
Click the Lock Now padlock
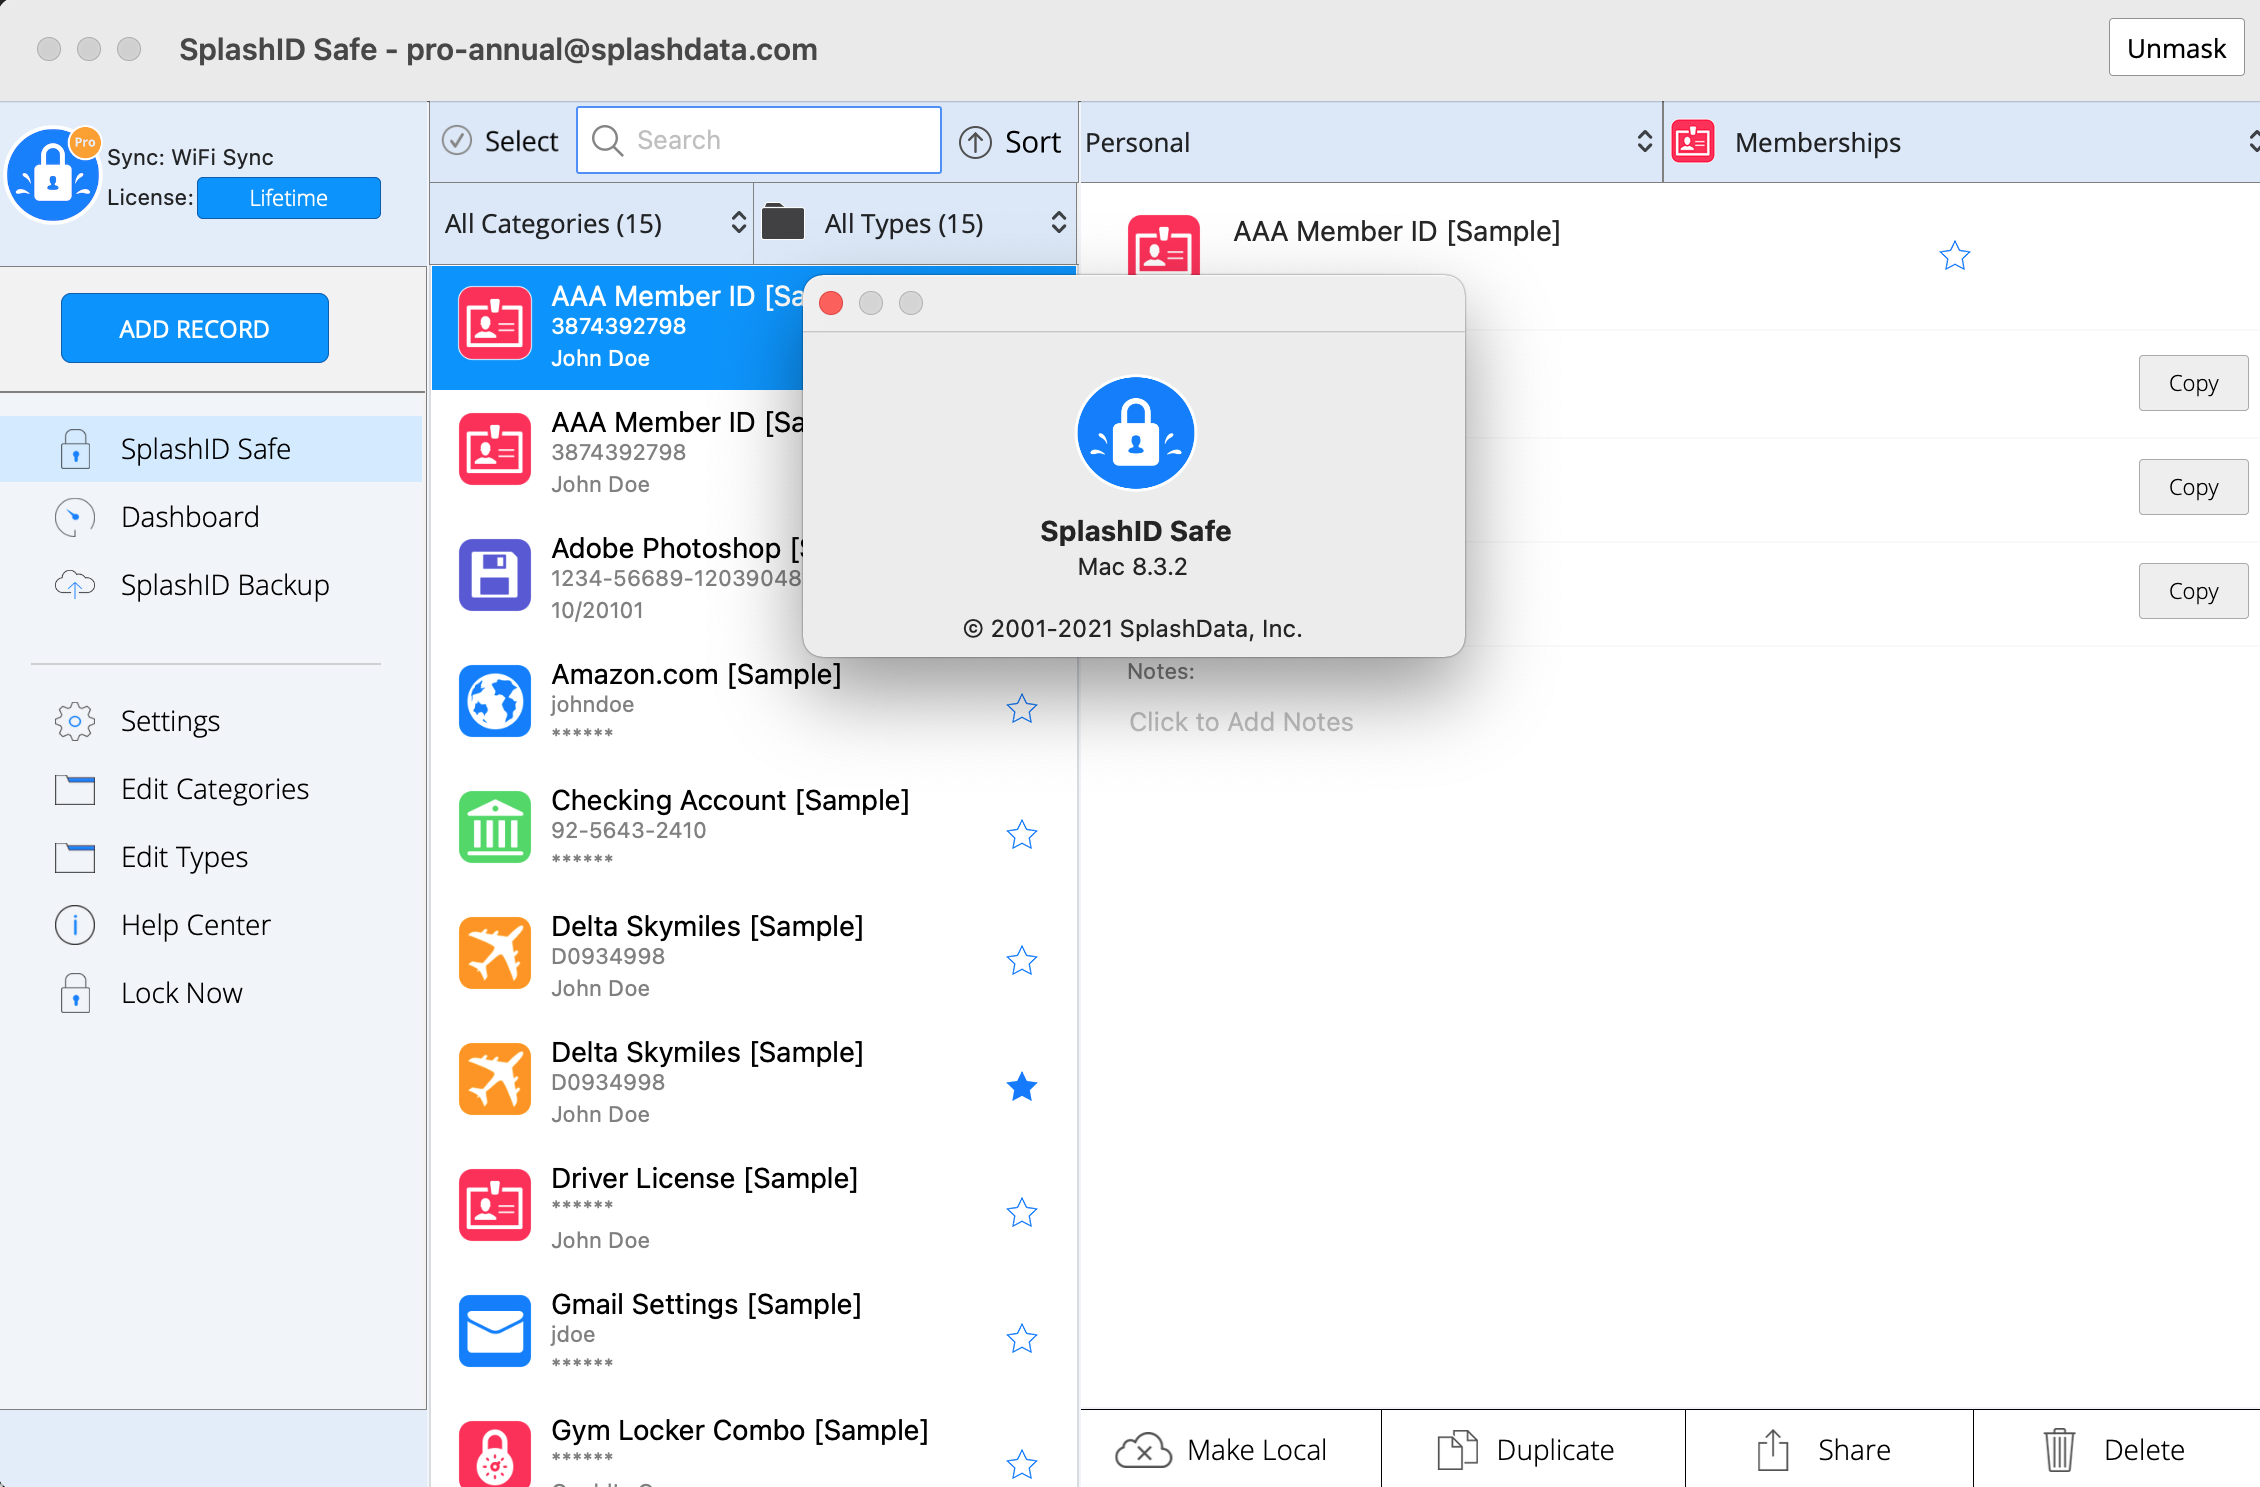click(x=75, y=993)
